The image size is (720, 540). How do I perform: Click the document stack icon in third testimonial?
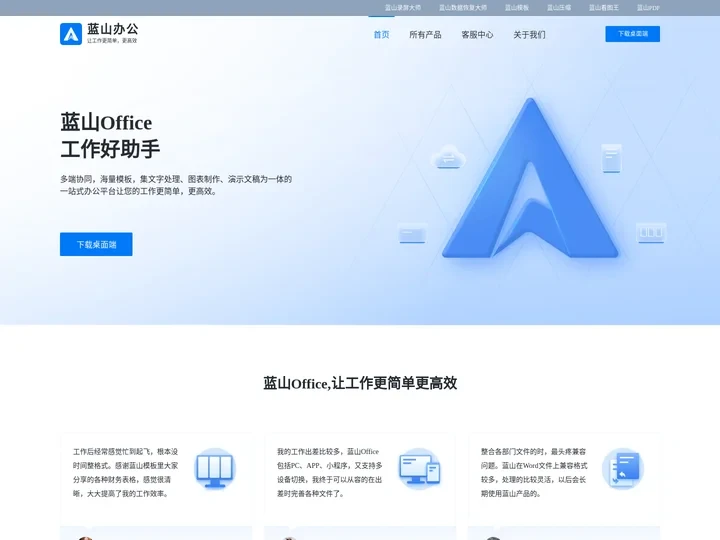coord(623,469)
